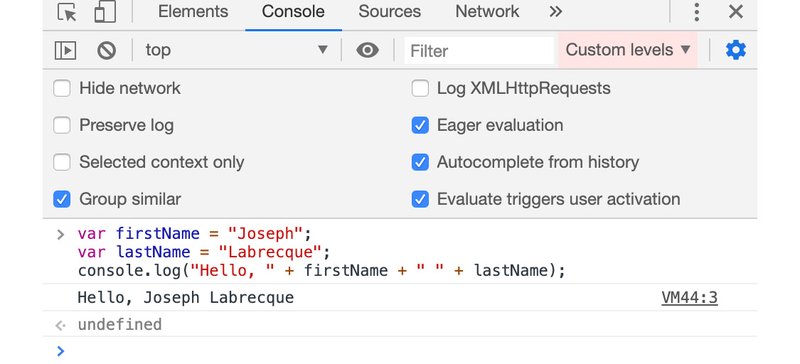Activate the inspect element picker icon
Image resolution: width=800 pixels, height=364 pixels.
[67, 12]
